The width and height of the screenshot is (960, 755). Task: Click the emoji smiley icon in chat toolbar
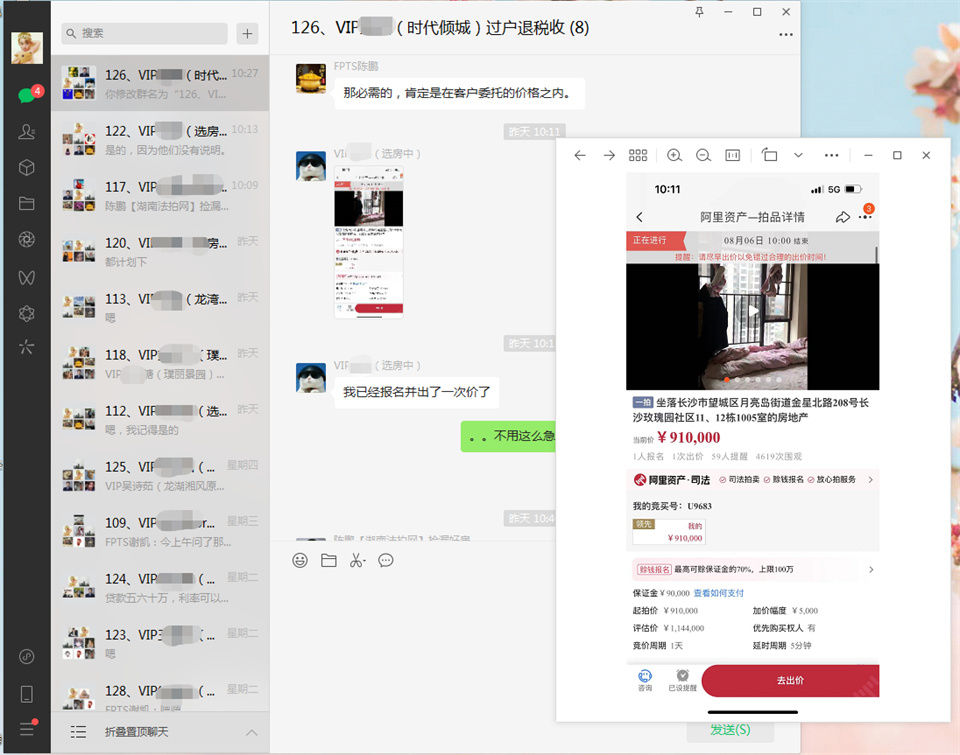300,560
